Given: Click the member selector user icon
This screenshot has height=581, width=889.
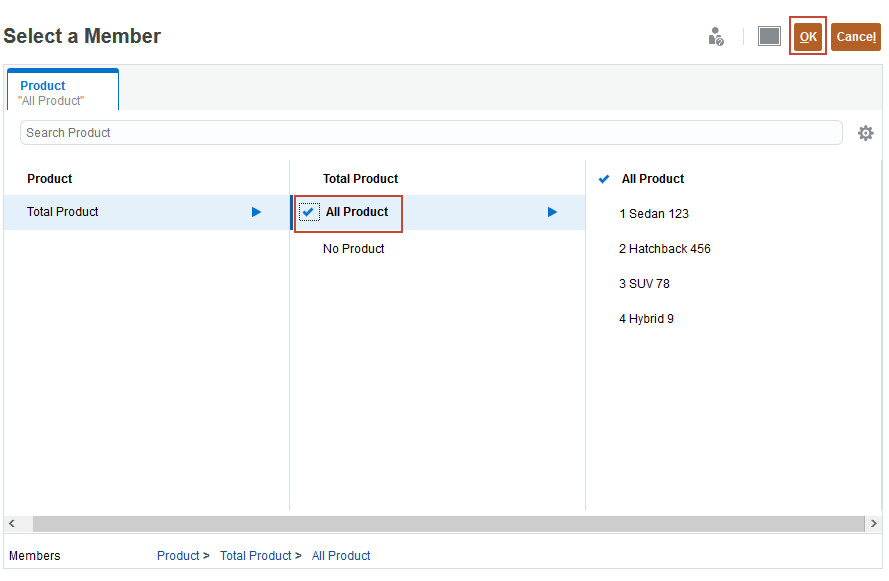Looking at the screenshot, I should pyautogui.click(x=715, y=37).
